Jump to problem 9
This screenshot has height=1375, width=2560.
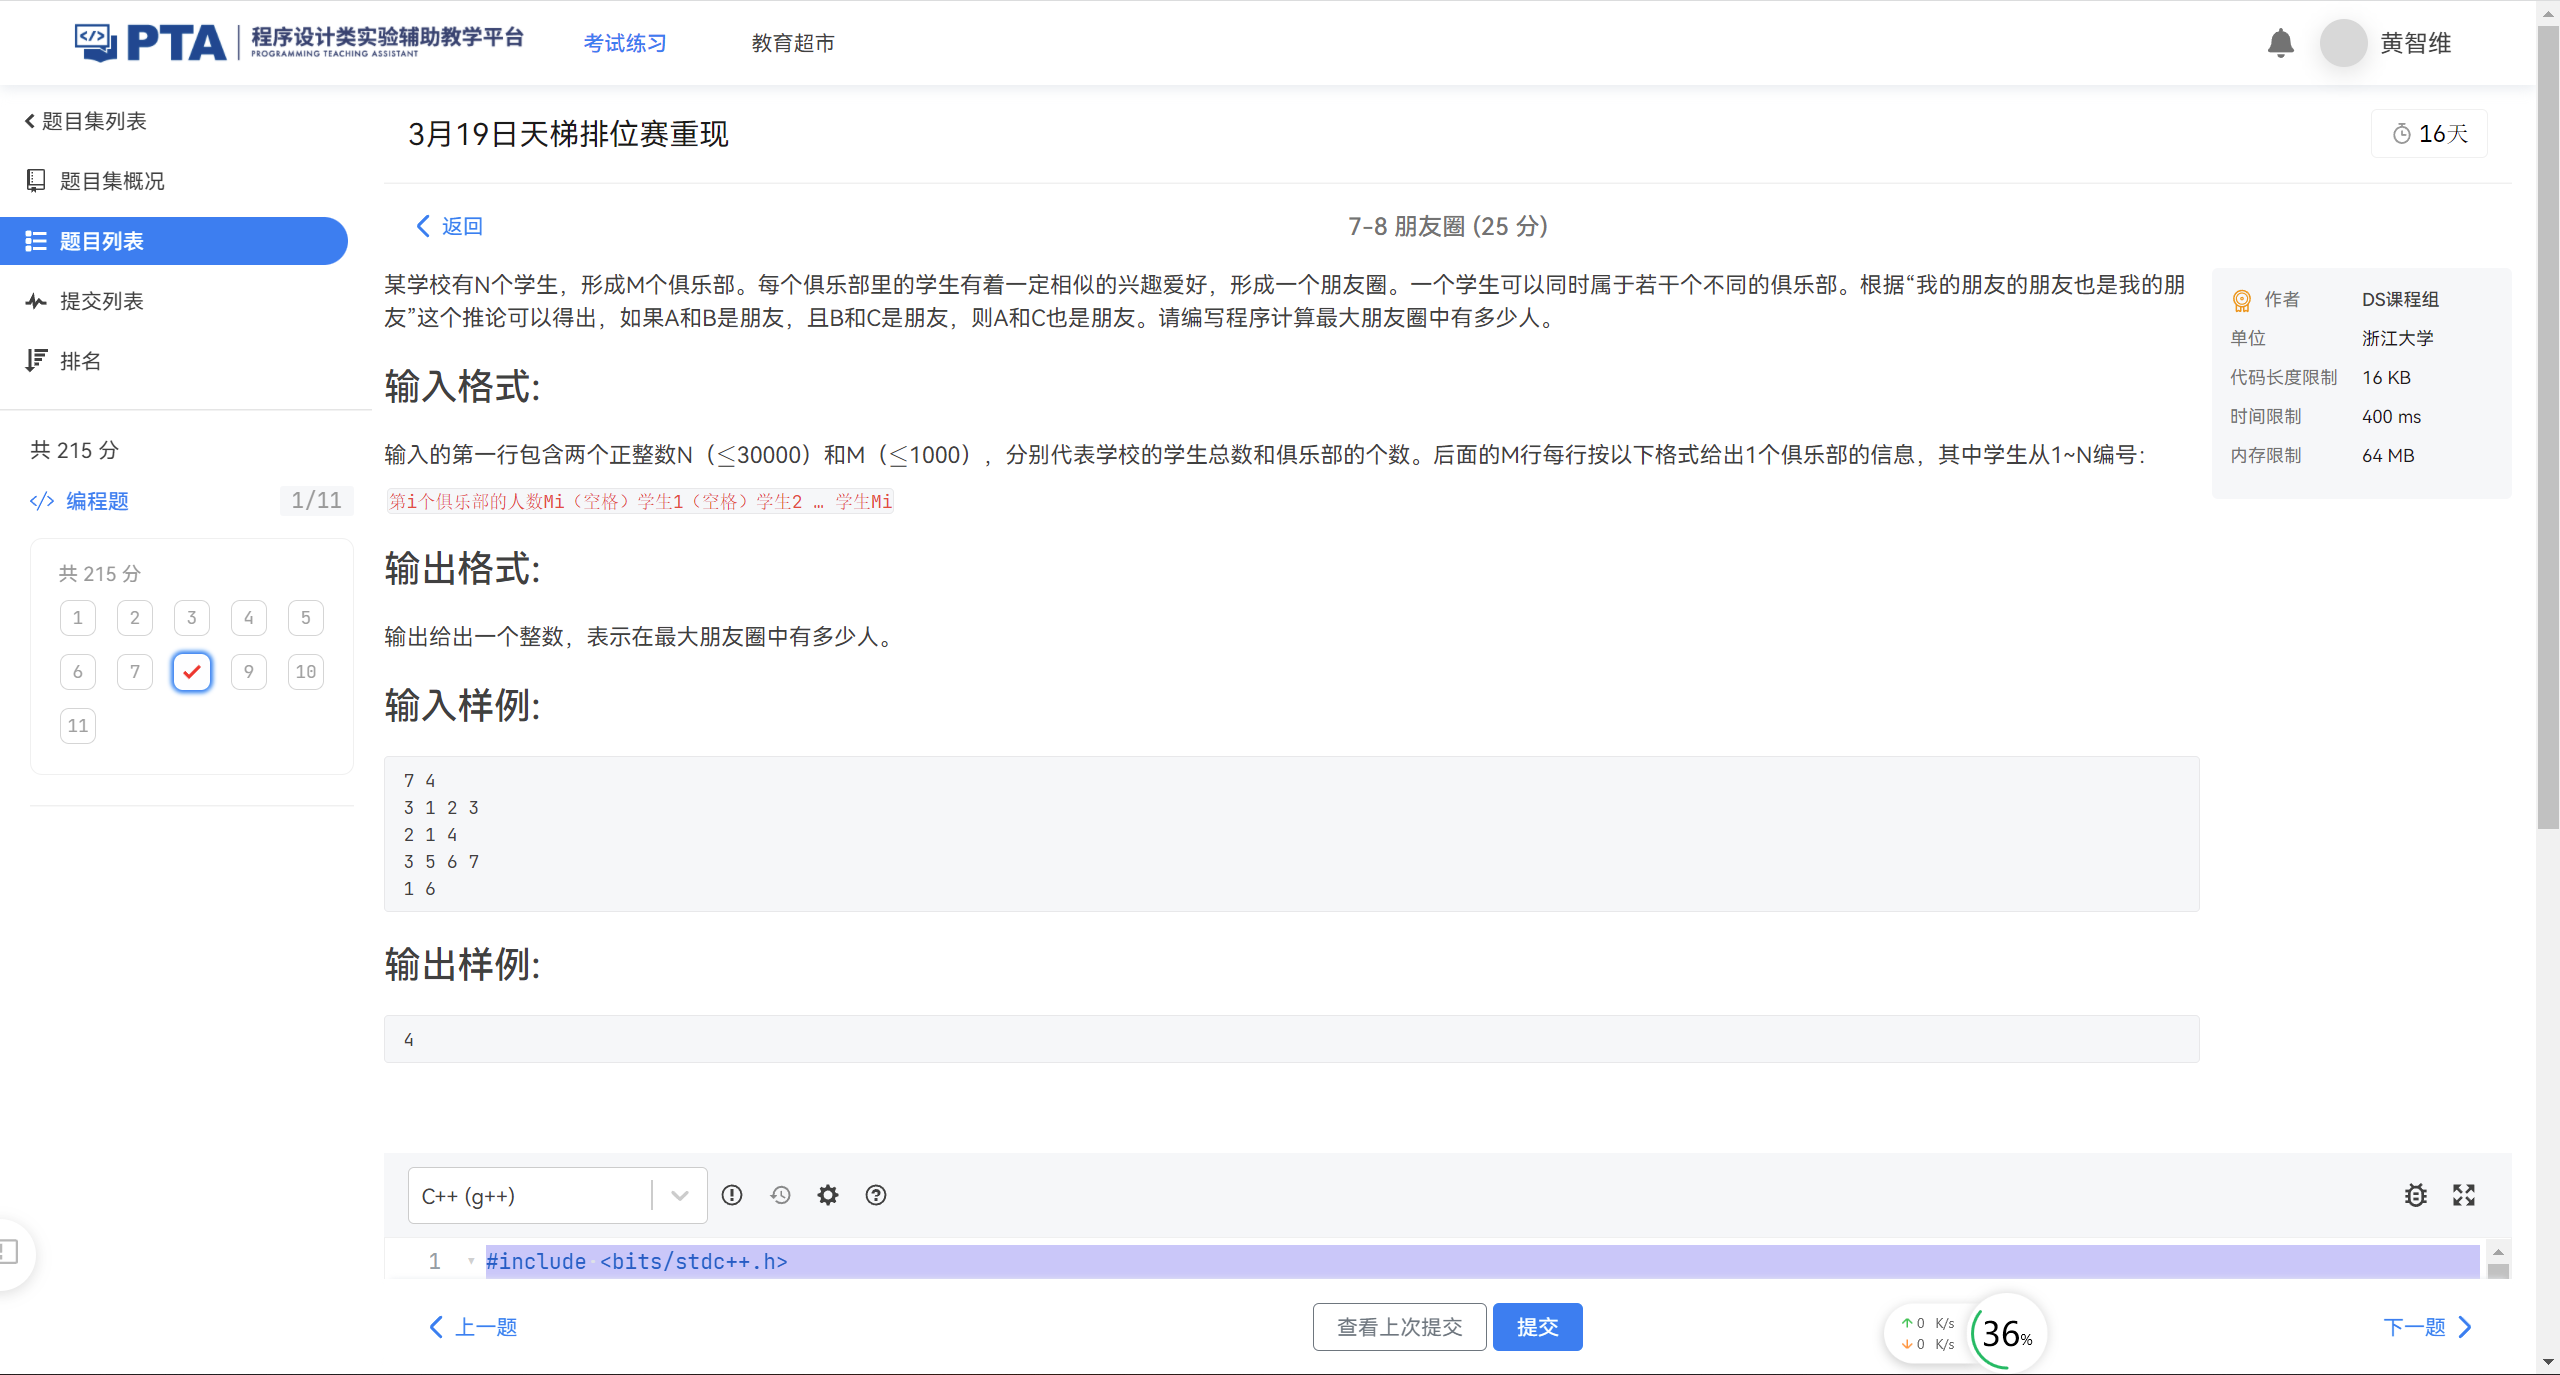tap(249, 672)
